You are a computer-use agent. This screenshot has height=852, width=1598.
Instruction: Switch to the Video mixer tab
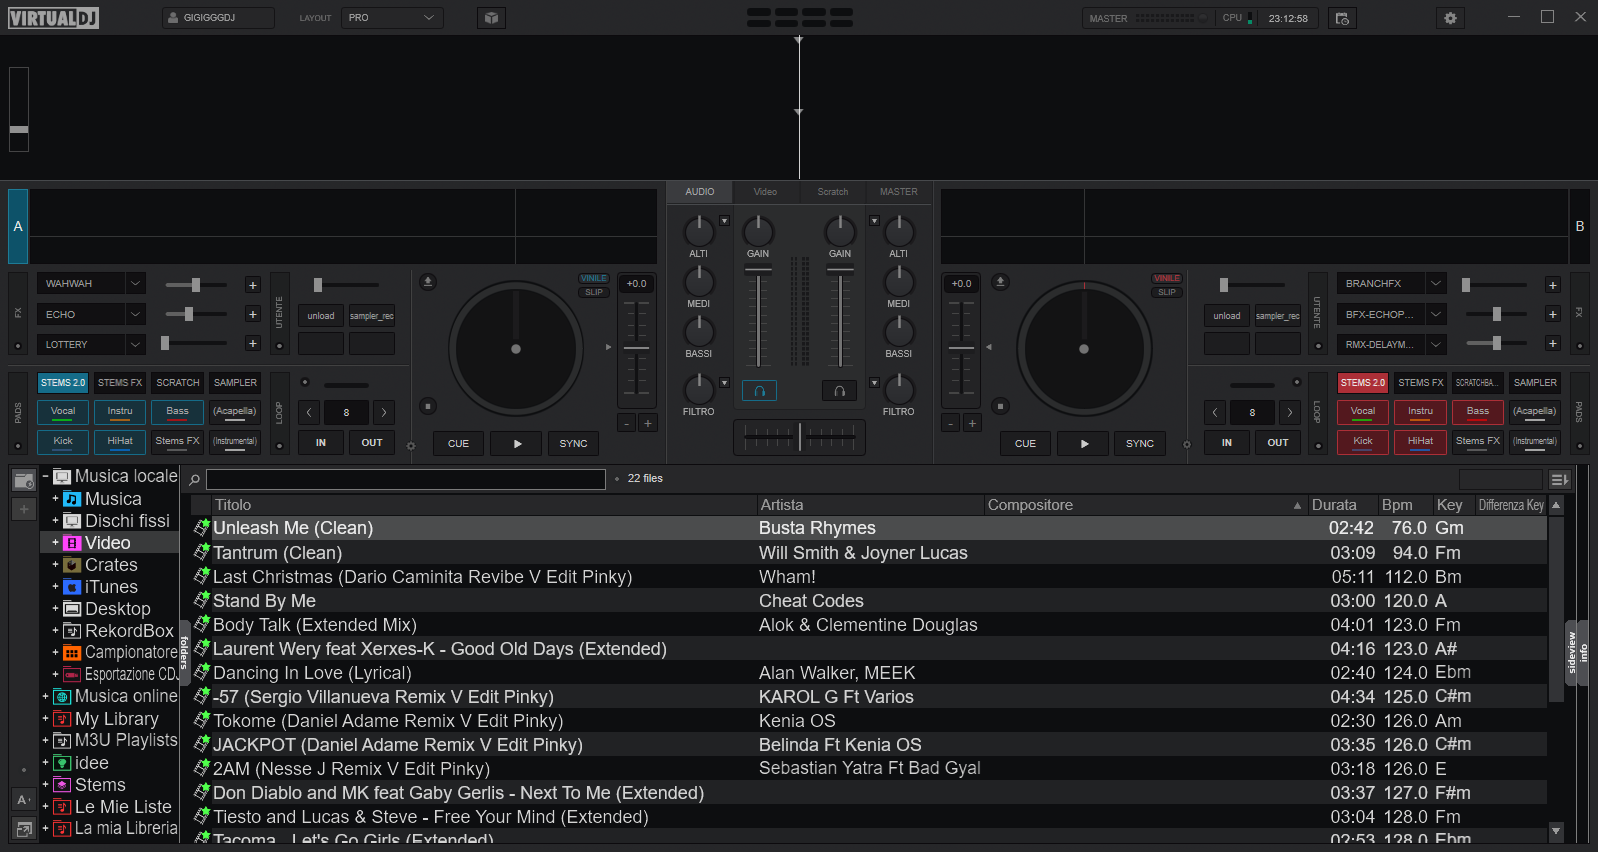click(765, 192)
